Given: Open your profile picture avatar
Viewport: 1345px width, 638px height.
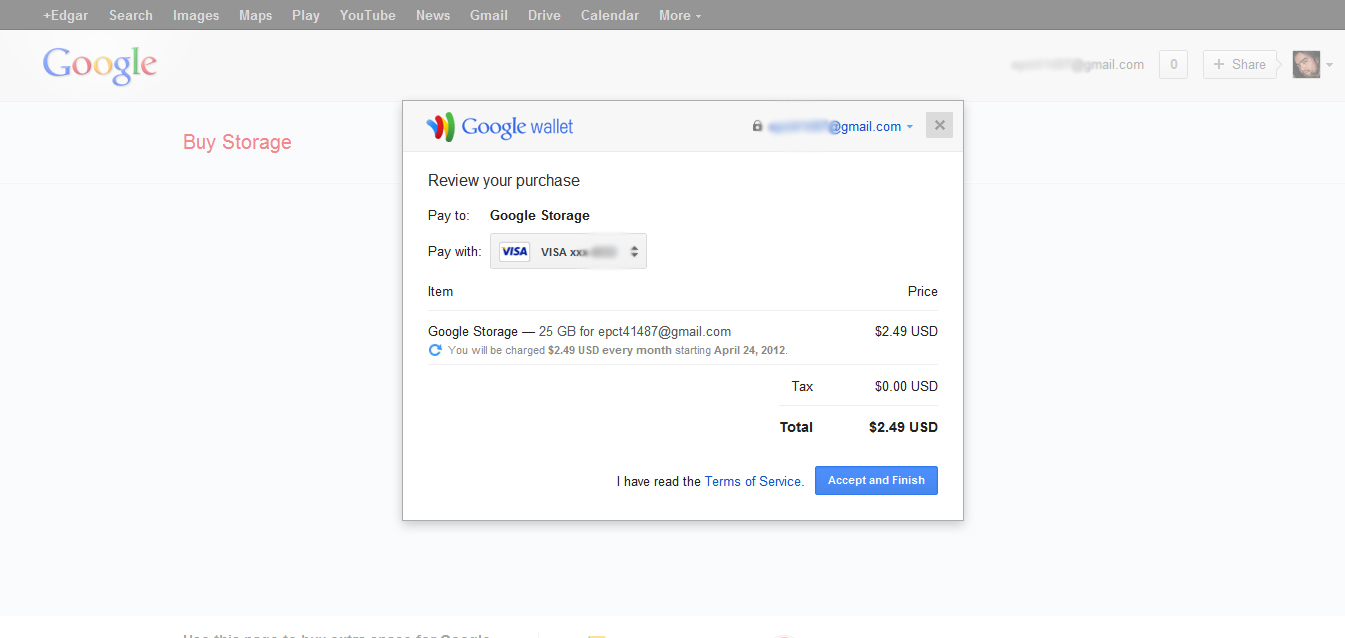Looking at the screenshot, I should coord(1306,64).
